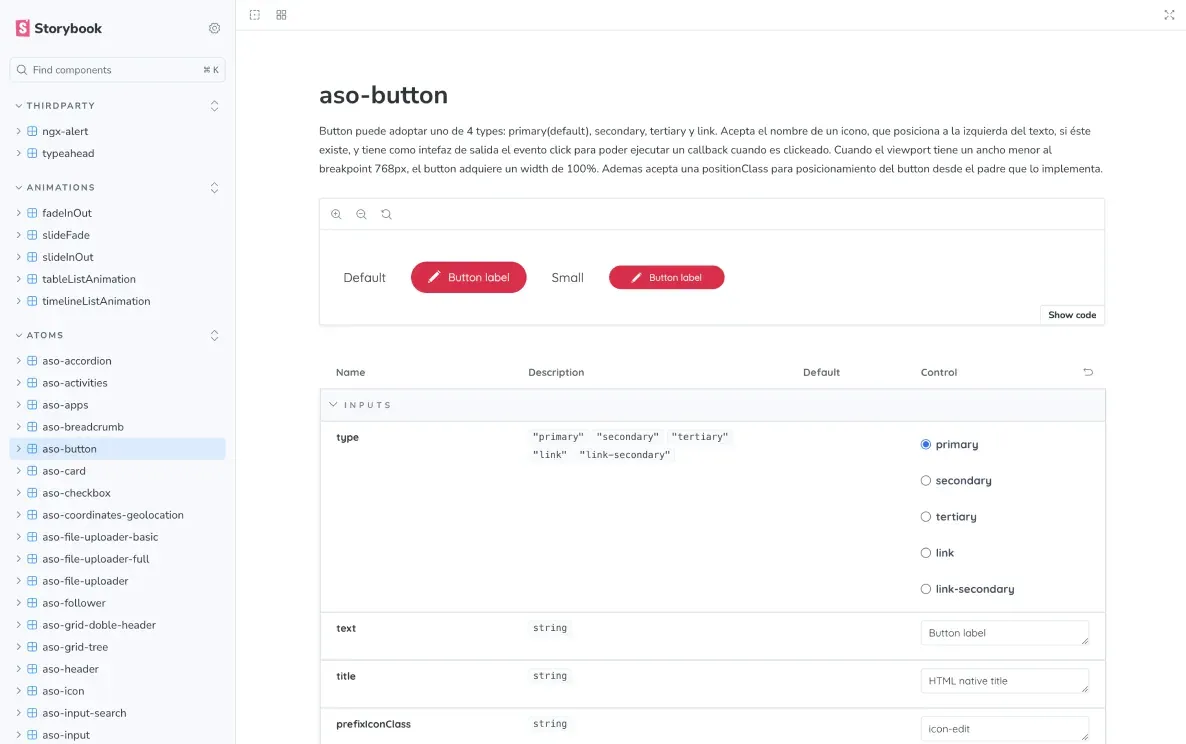This screenshot has height=744, width=1186.
Task: Collapse the ATOMS sidebar group
Action: point(39,335)
